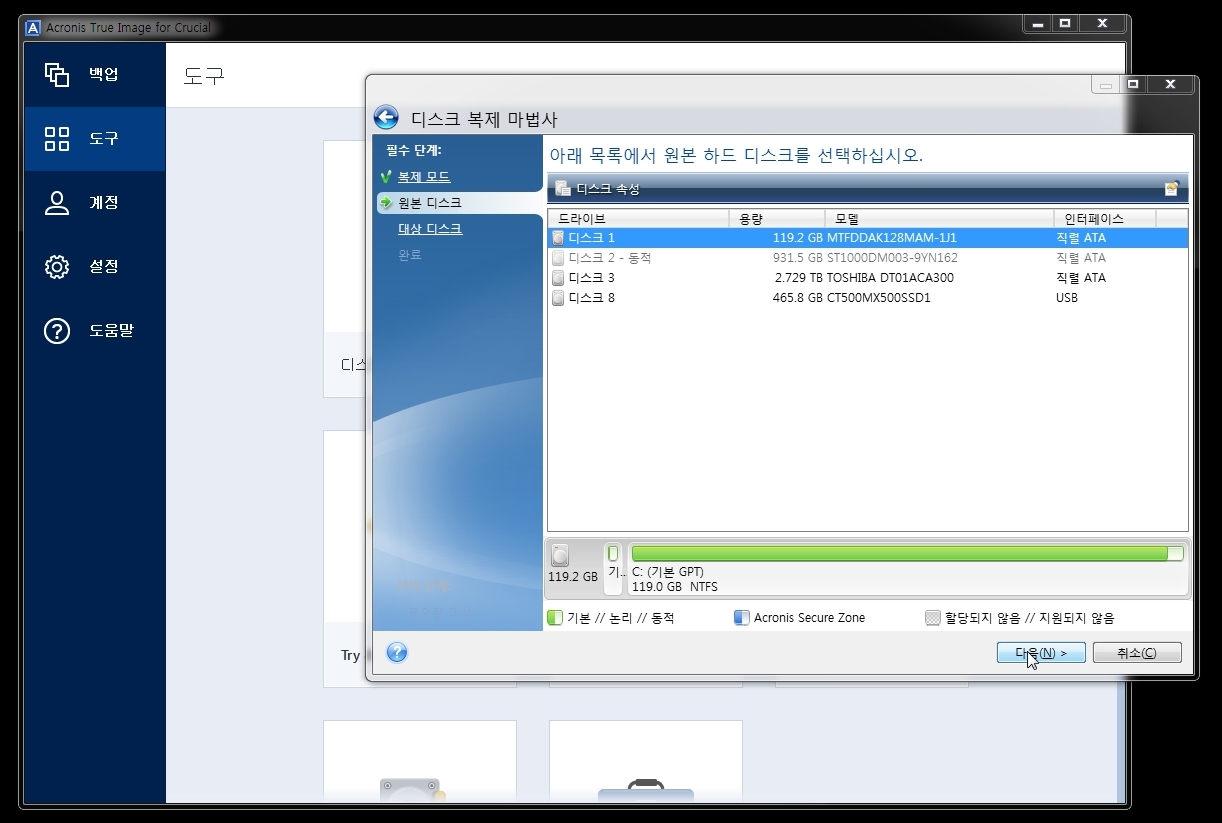Open 도움말 help page
The image size is (1222, 823).
95,330
